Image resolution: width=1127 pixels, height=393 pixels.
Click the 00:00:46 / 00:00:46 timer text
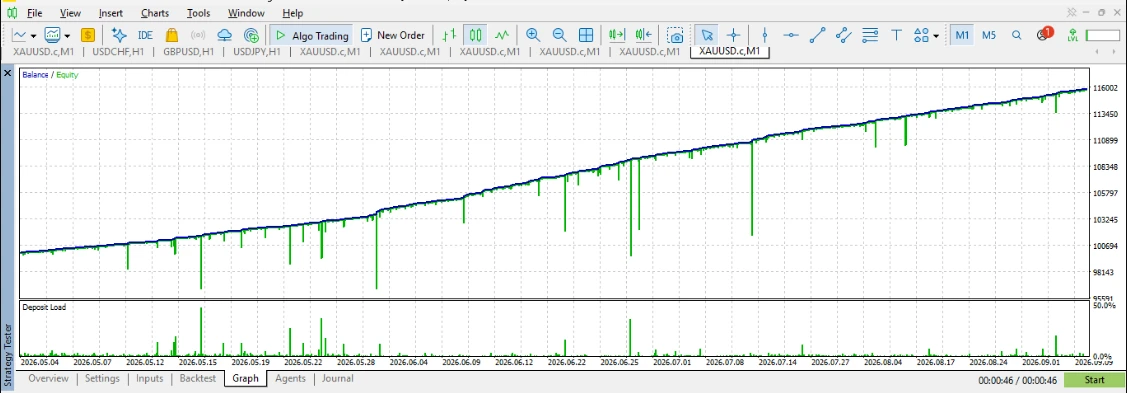point(1018,380)
